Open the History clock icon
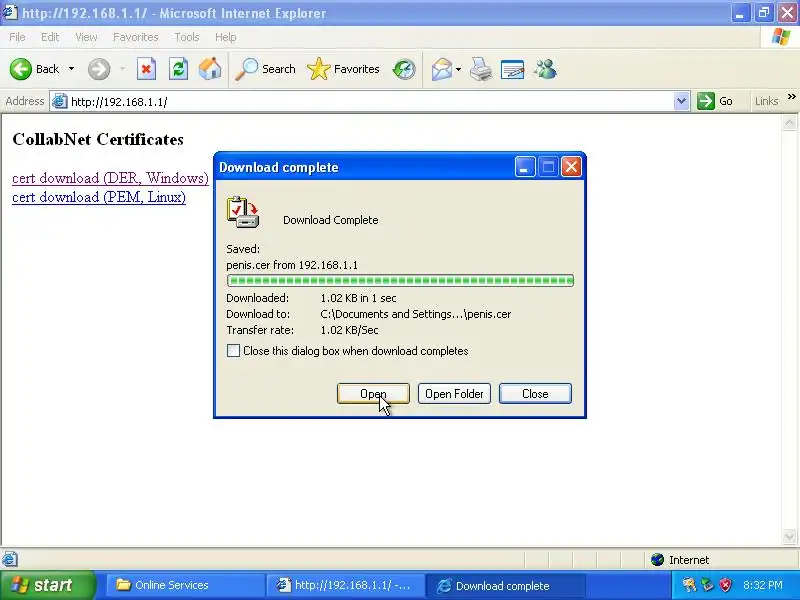Viewport: 800px width, 600px height. (404, 69)
